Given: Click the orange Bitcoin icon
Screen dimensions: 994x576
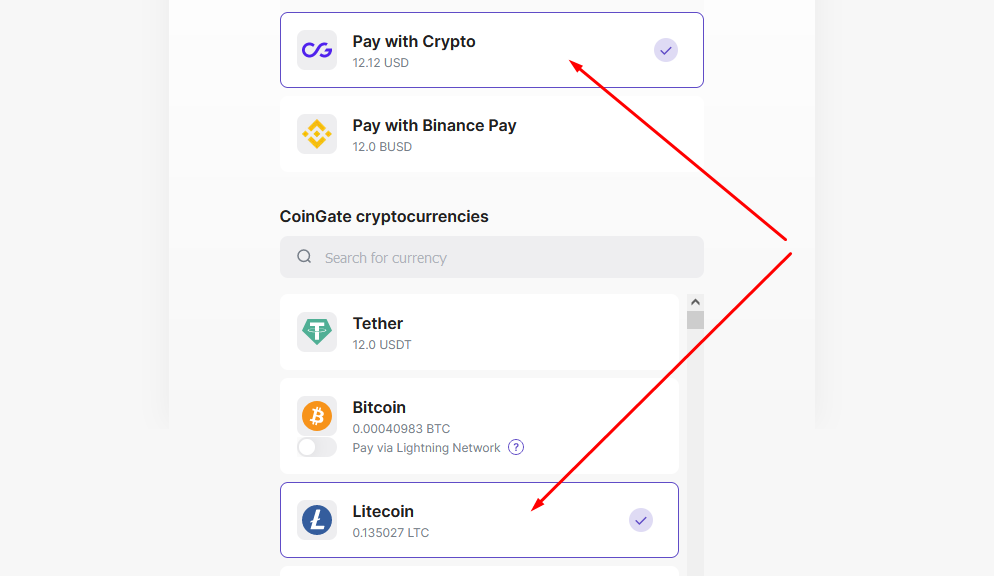Looking at the screenshot, I should click(317, 415).
